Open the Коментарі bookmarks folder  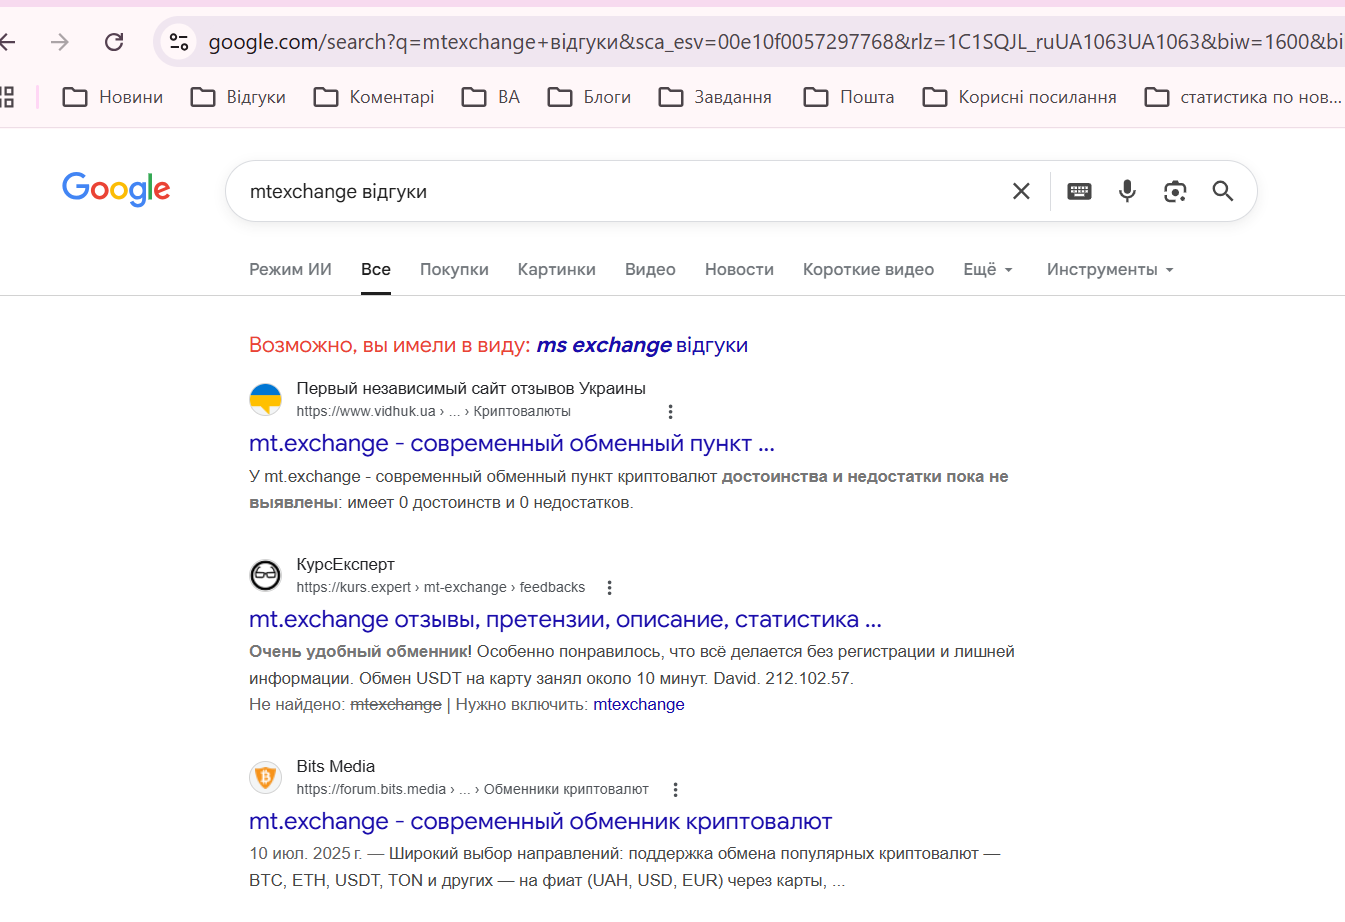tap(374, 97)
